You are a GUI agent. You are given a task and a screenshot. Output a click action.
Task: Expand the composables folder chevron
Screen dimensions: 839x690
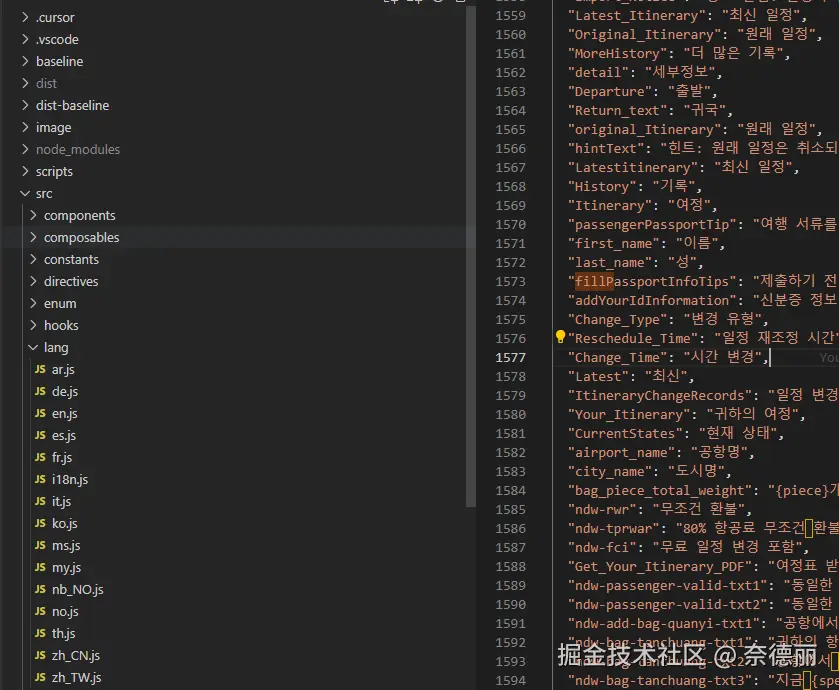tap(33, 237)
